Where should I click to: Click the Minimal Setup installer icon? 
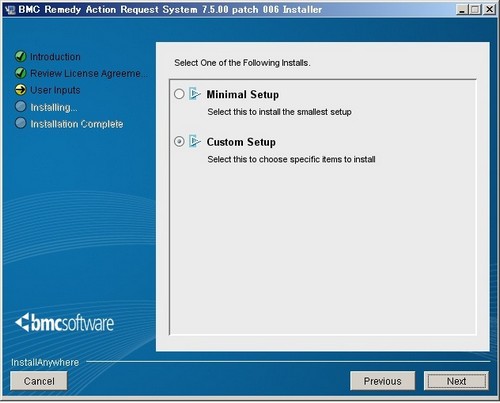195,94
